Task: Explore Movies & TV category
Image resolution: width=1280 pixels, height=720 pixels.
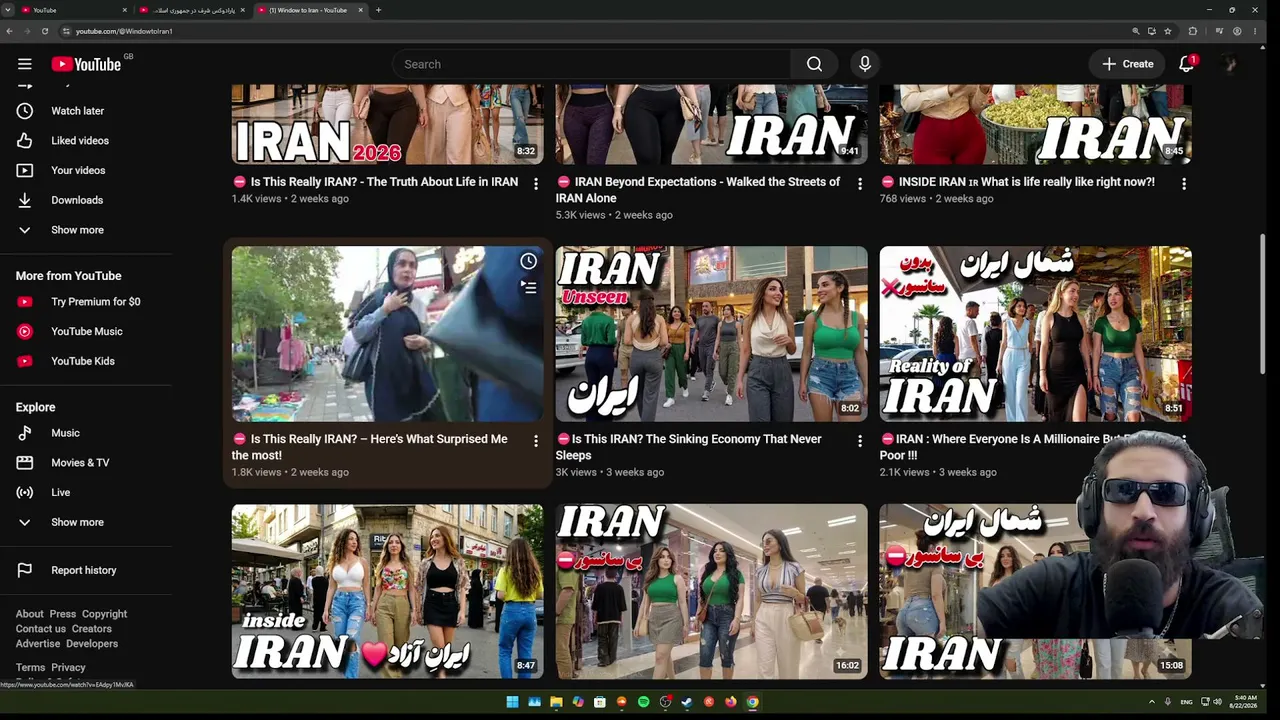Action: pos(80,463)
